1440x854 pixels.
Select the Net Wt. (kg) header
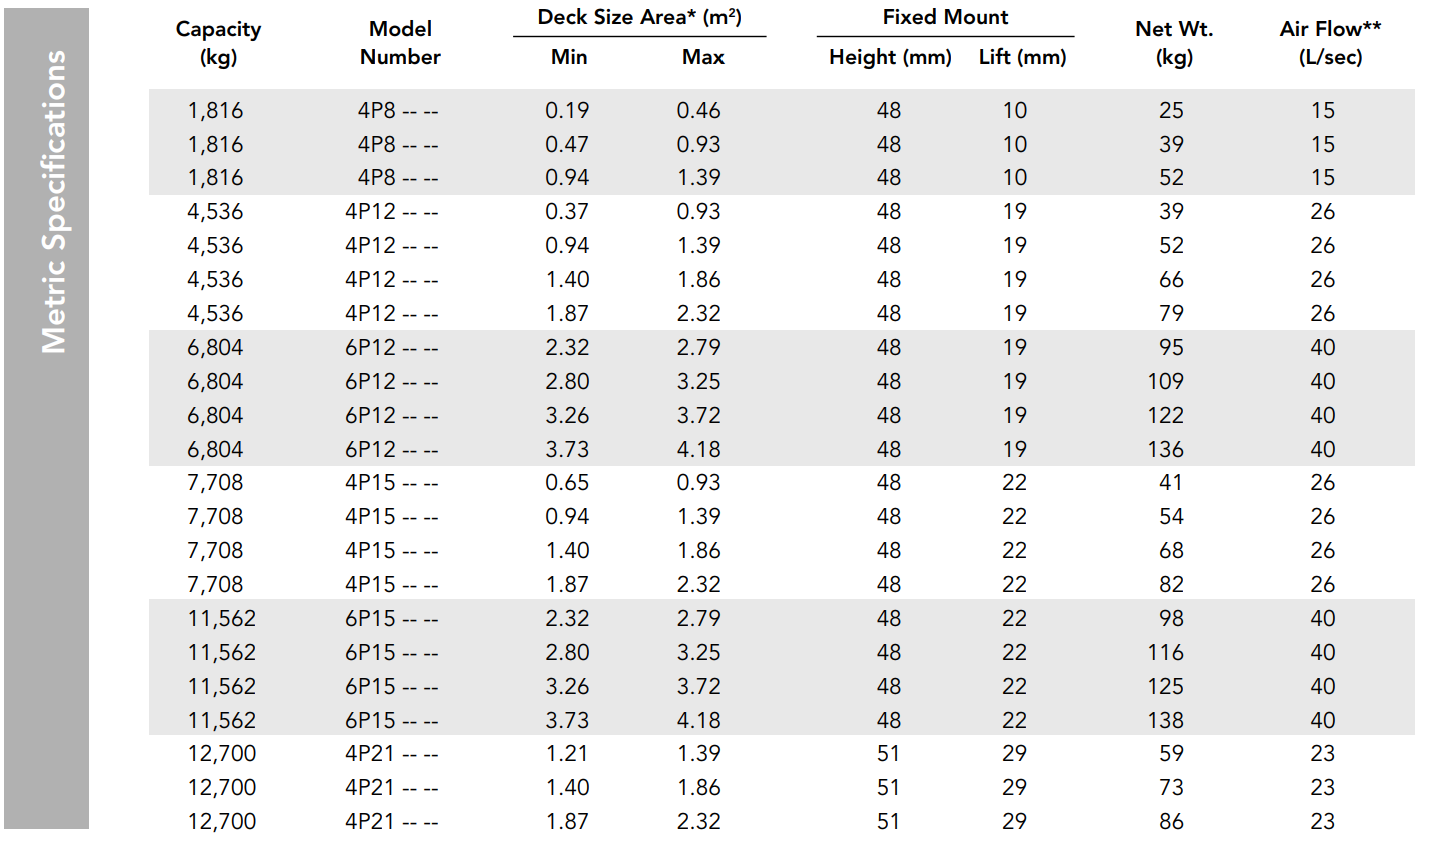coord(1174,43)
